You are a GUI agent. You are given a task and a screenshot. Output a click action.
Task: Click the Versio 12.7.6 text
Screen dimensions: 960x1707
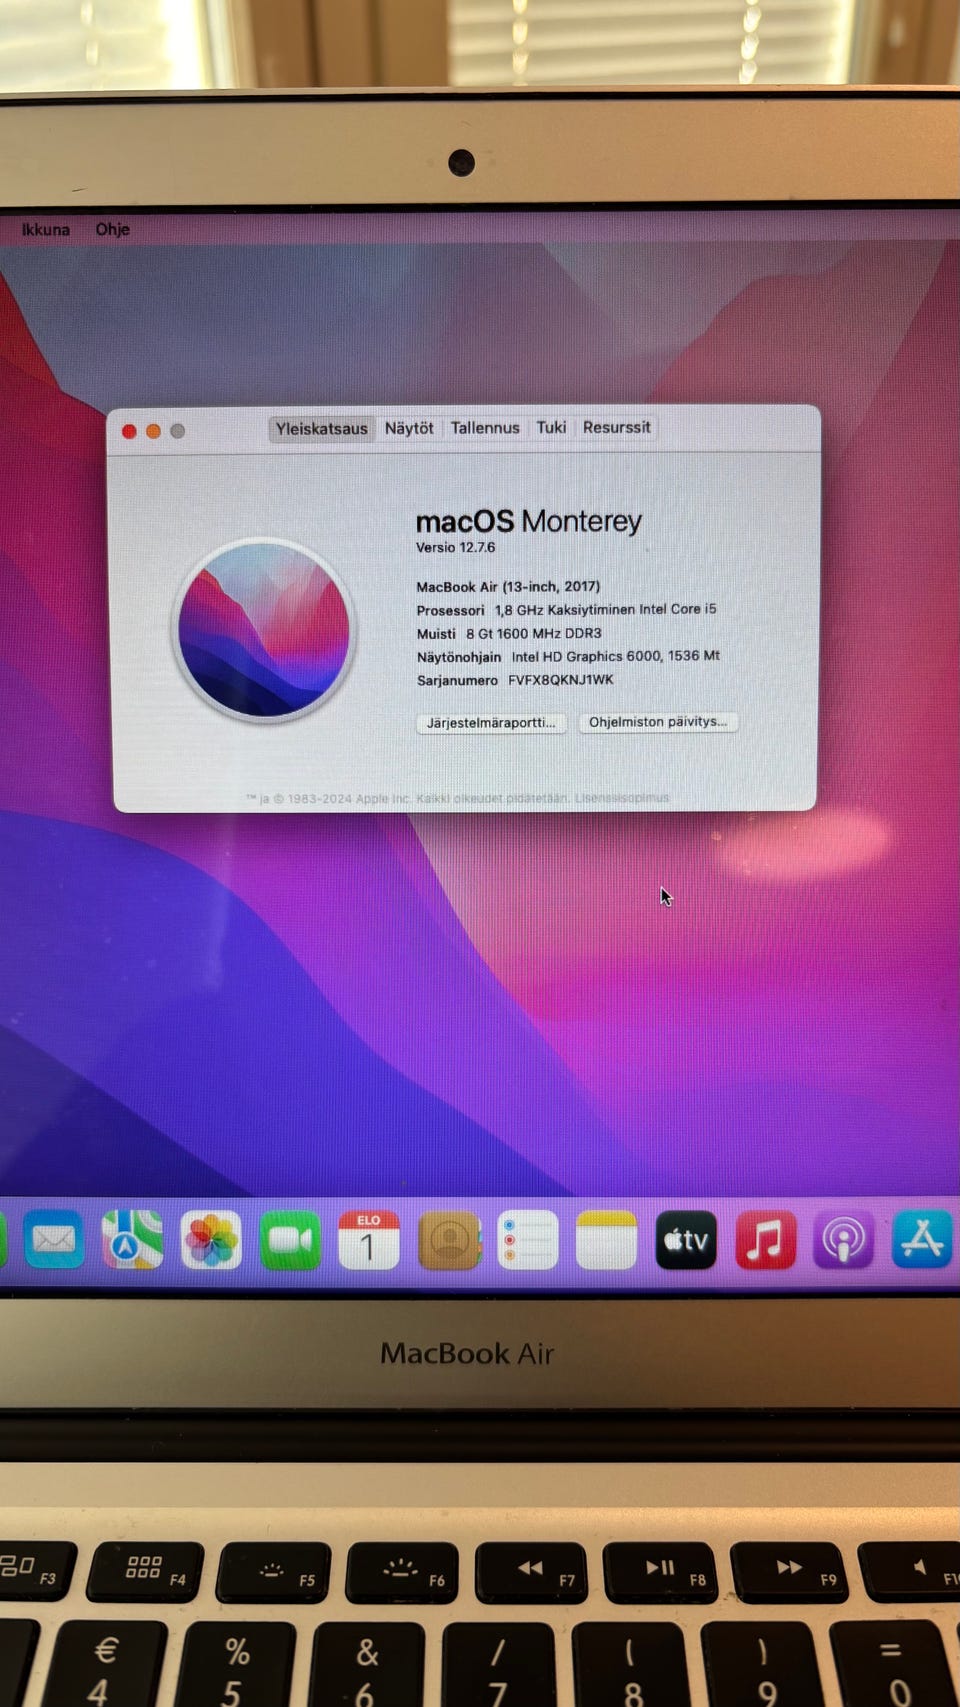point(456,547)
